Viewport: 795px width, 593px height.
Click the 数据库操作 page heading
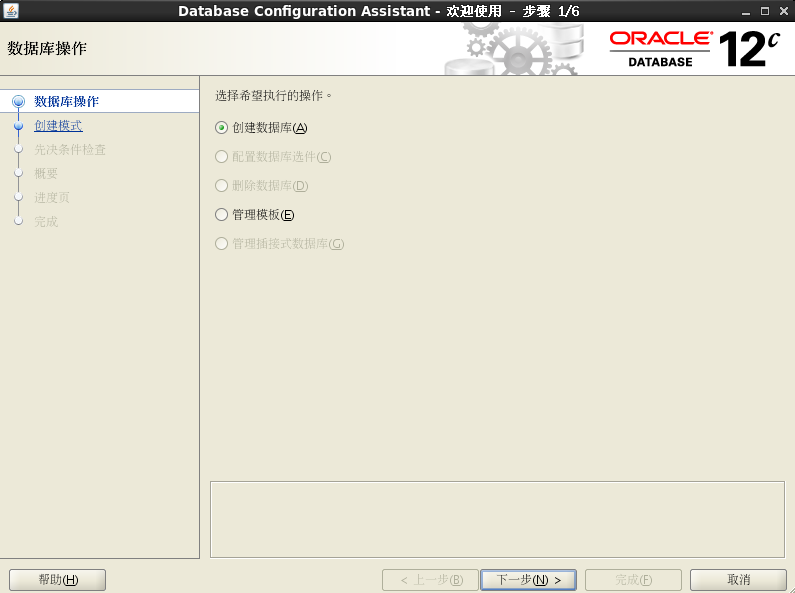(47, 49)
